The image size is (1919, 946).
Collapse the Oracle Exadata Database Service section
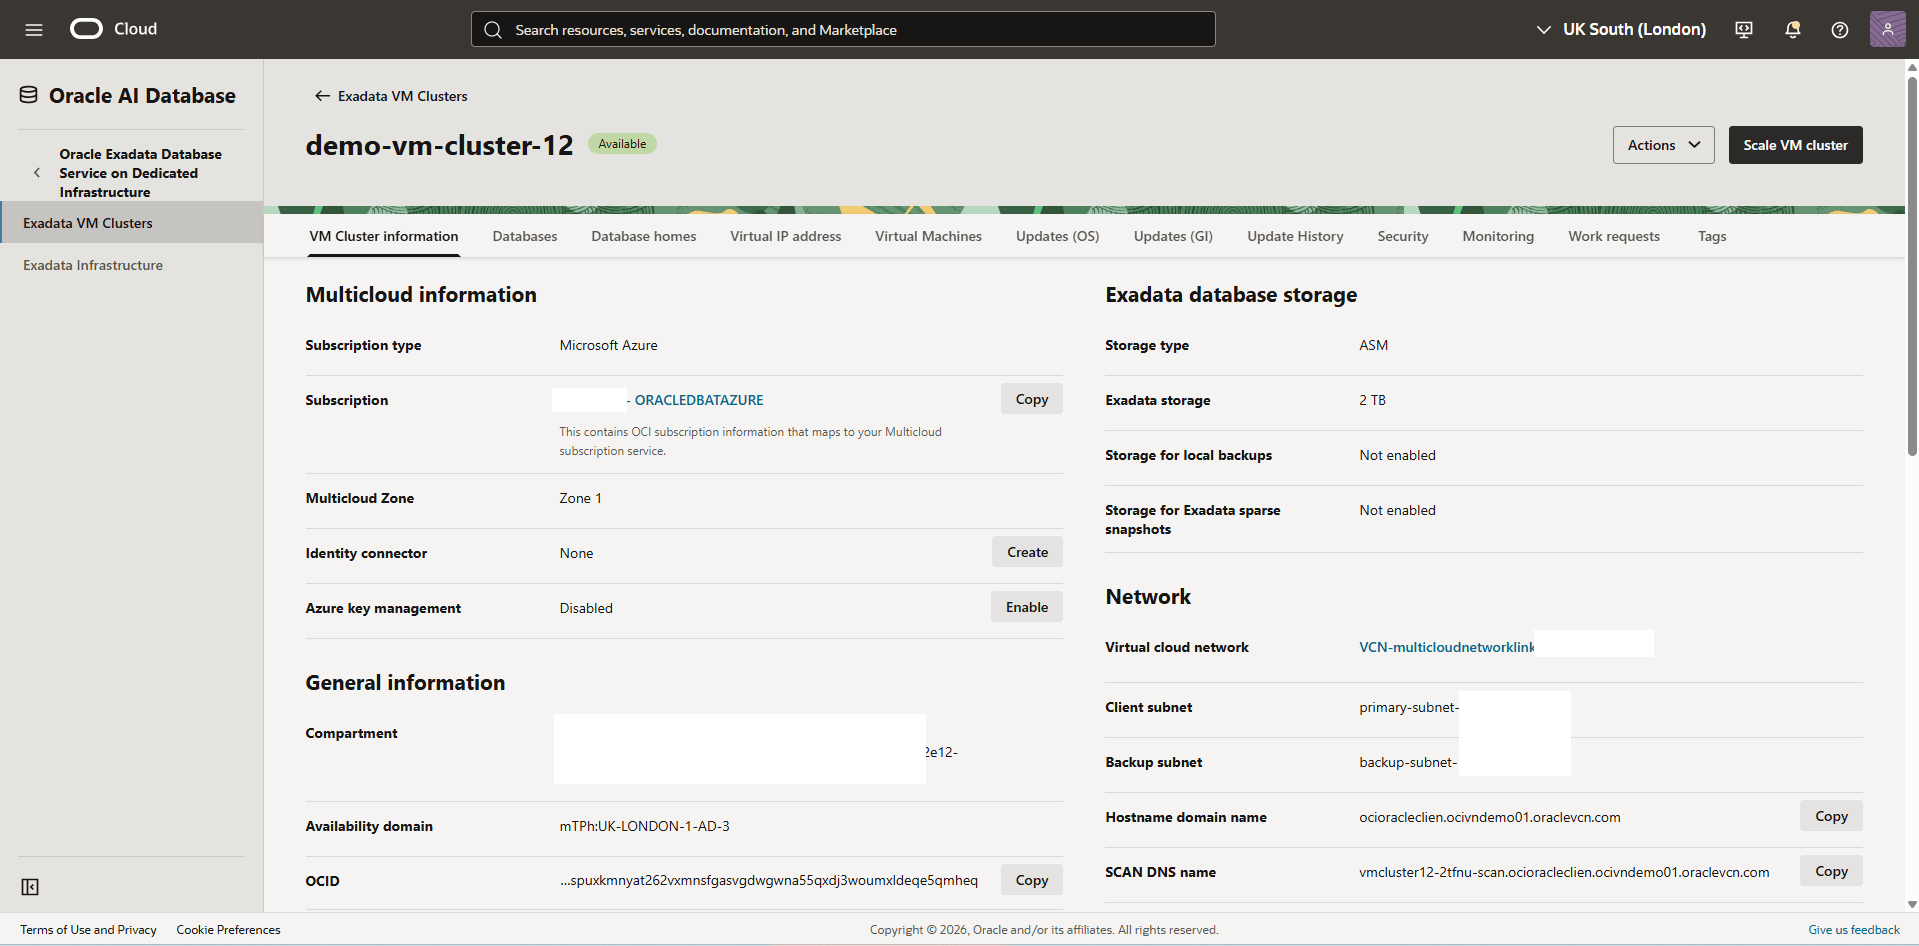(37, 172)
